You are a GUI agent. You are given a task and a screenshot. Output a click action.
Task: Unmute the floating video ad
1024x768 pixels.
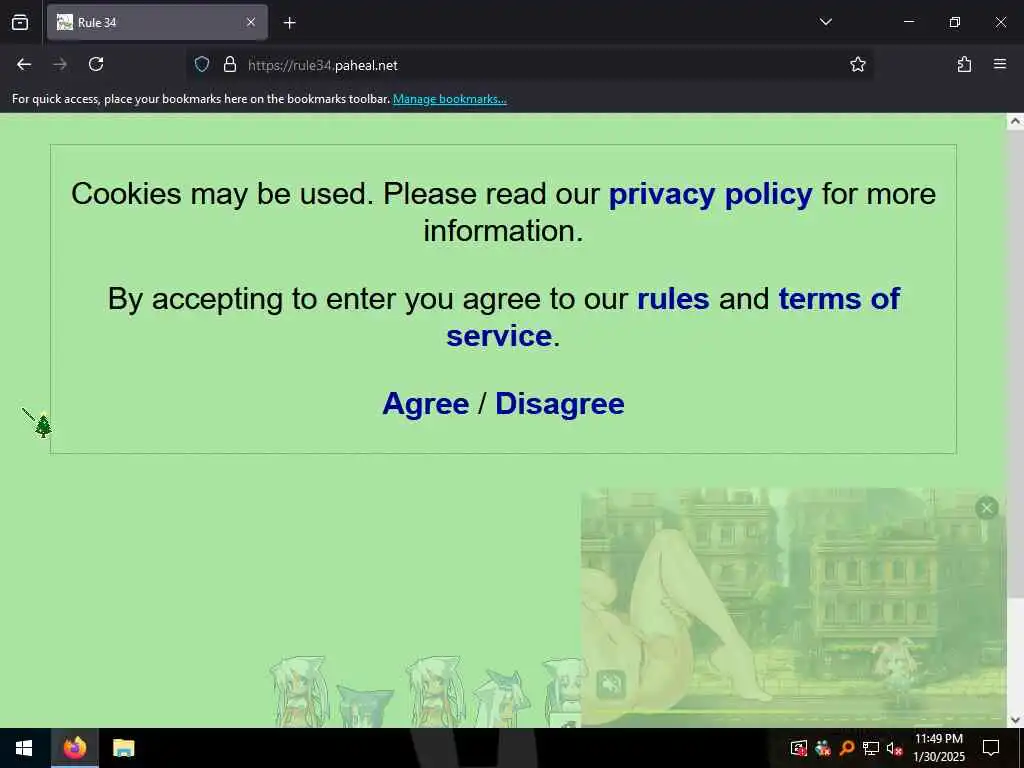click(x=611, y=684)
